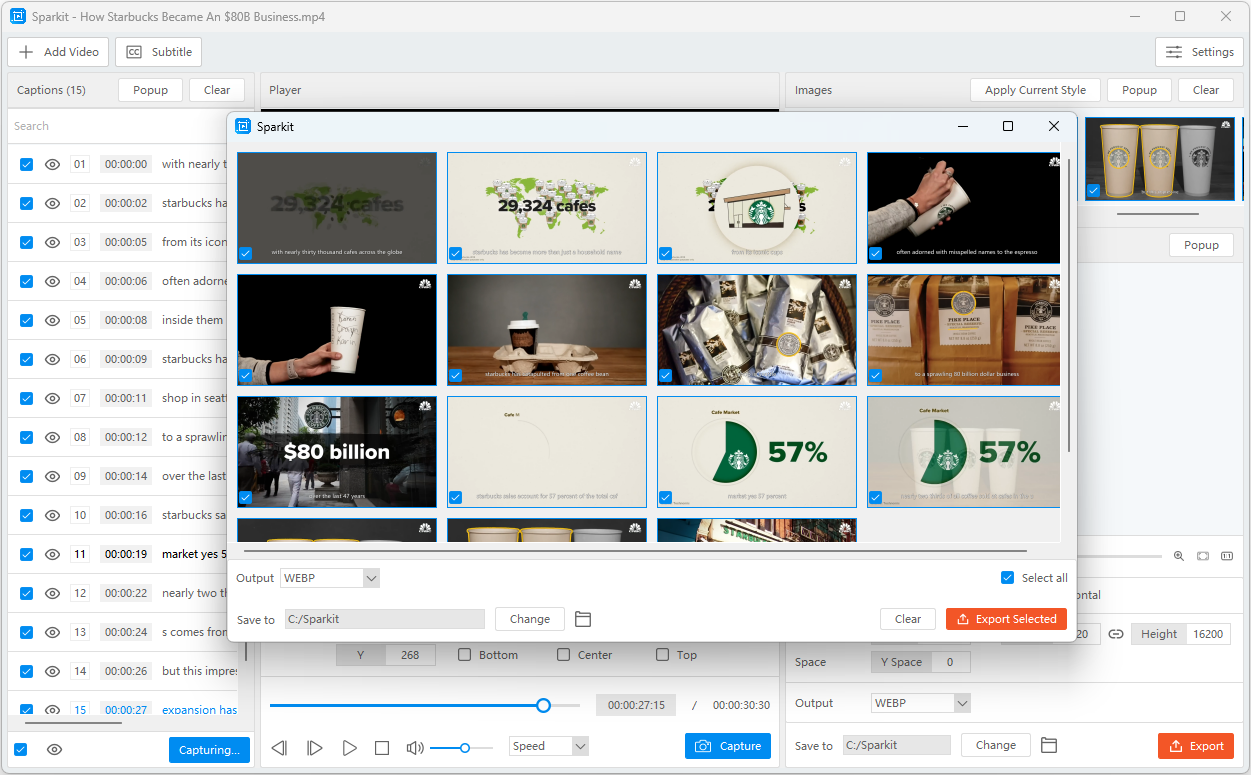
Task: Stop video playback
Action: [382, 748]
